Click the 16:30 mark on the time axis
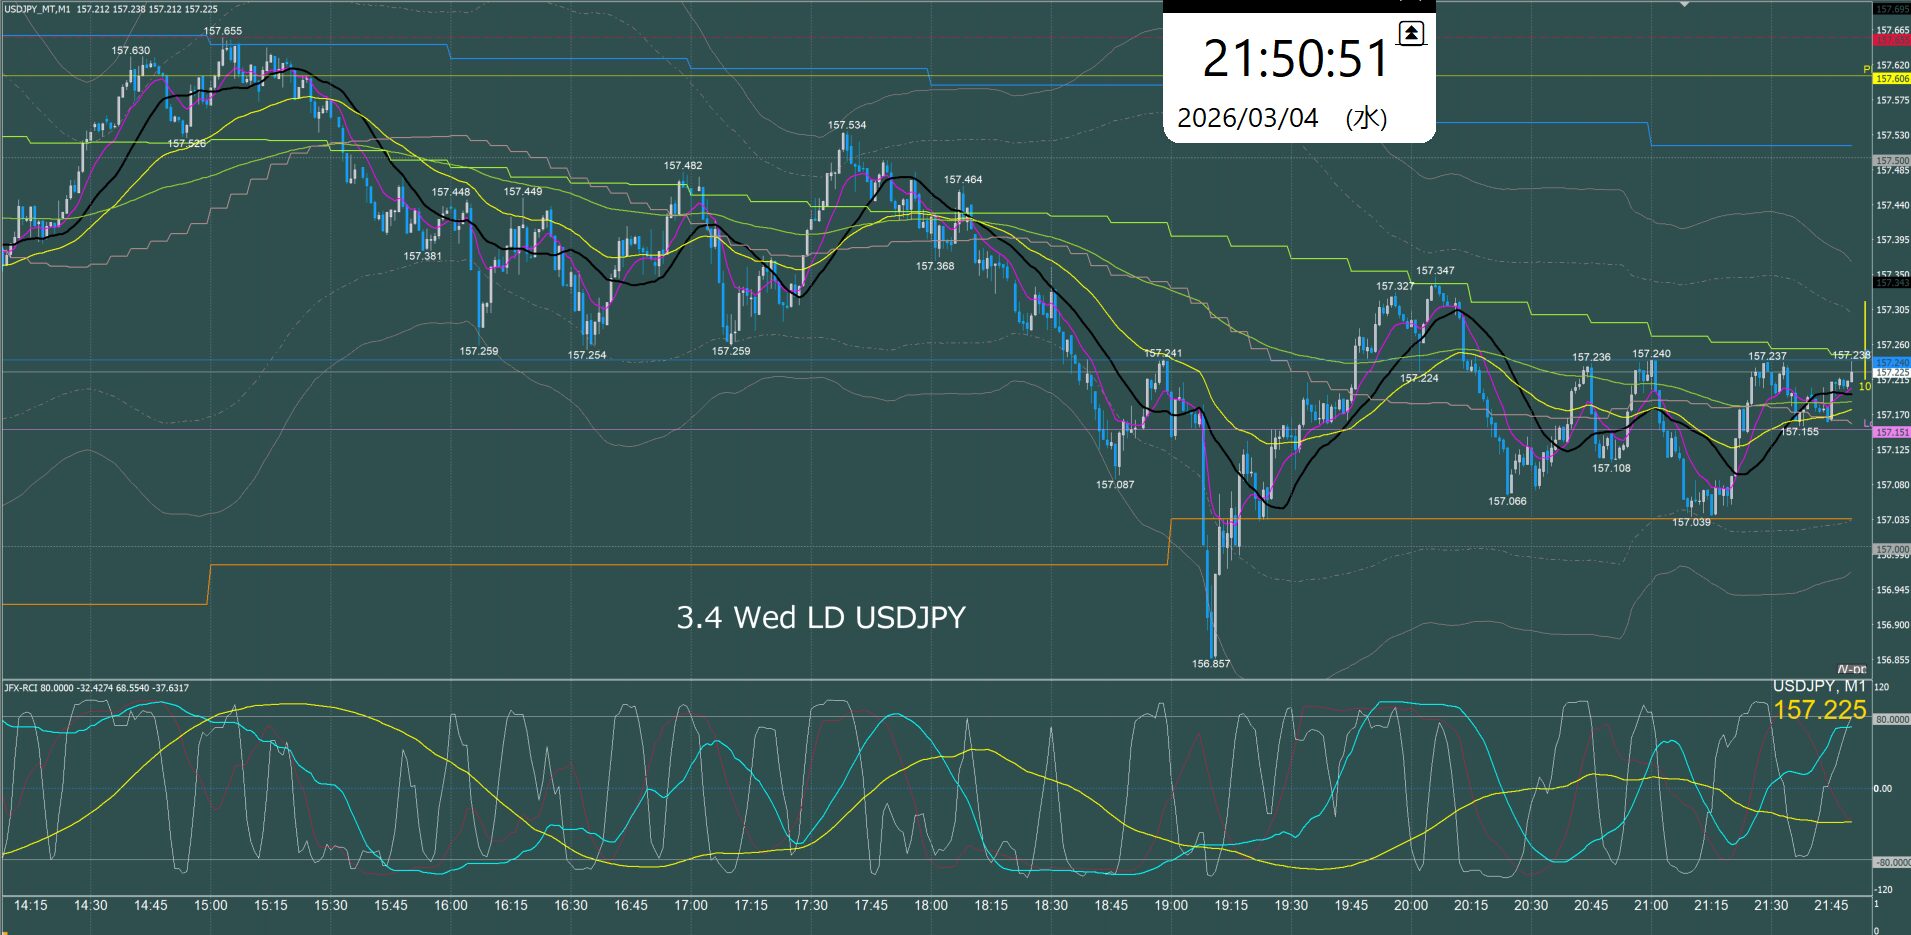Screen dimensions: 1911x935 (x=571, y=905)
